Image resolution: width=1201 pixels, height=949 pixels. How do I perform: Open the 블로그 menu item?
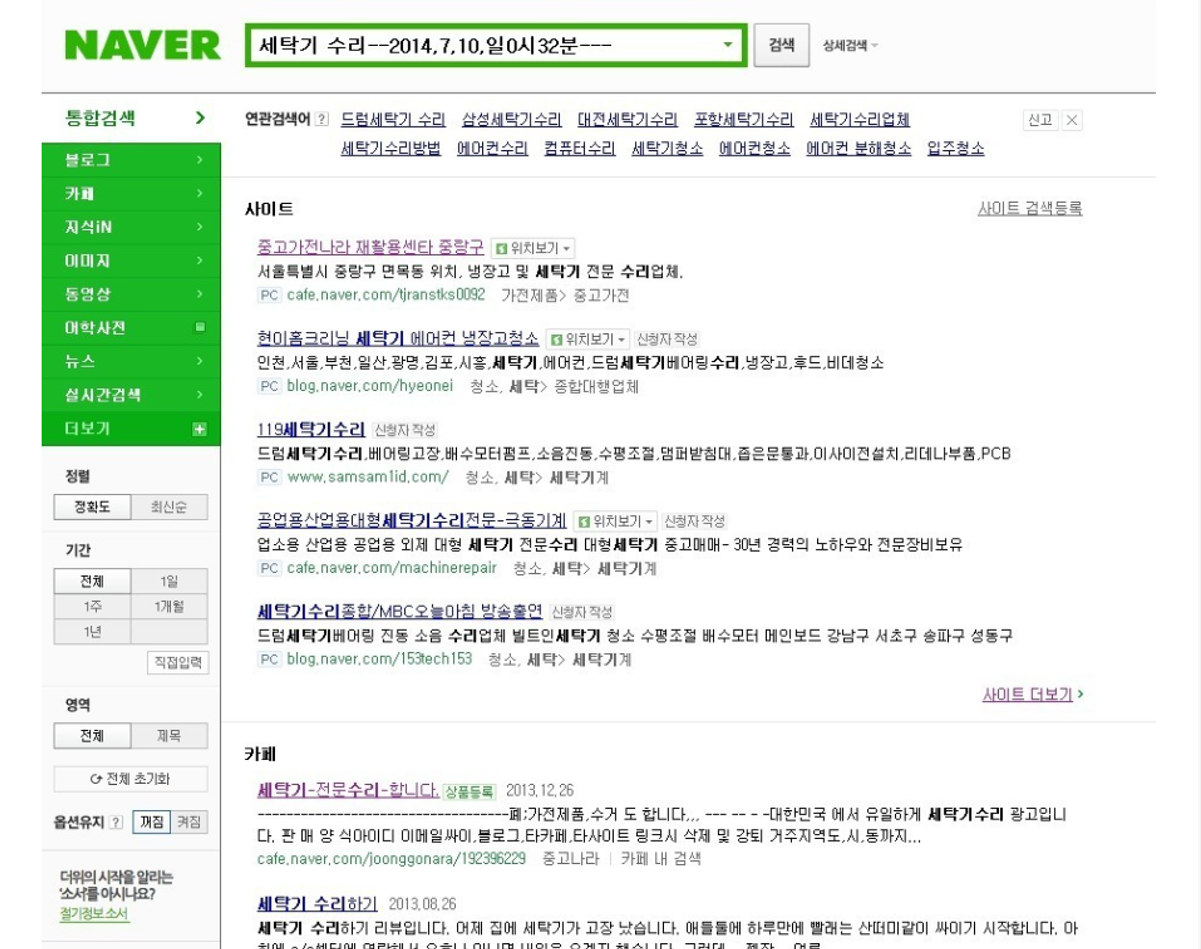(x=131, y=160)
